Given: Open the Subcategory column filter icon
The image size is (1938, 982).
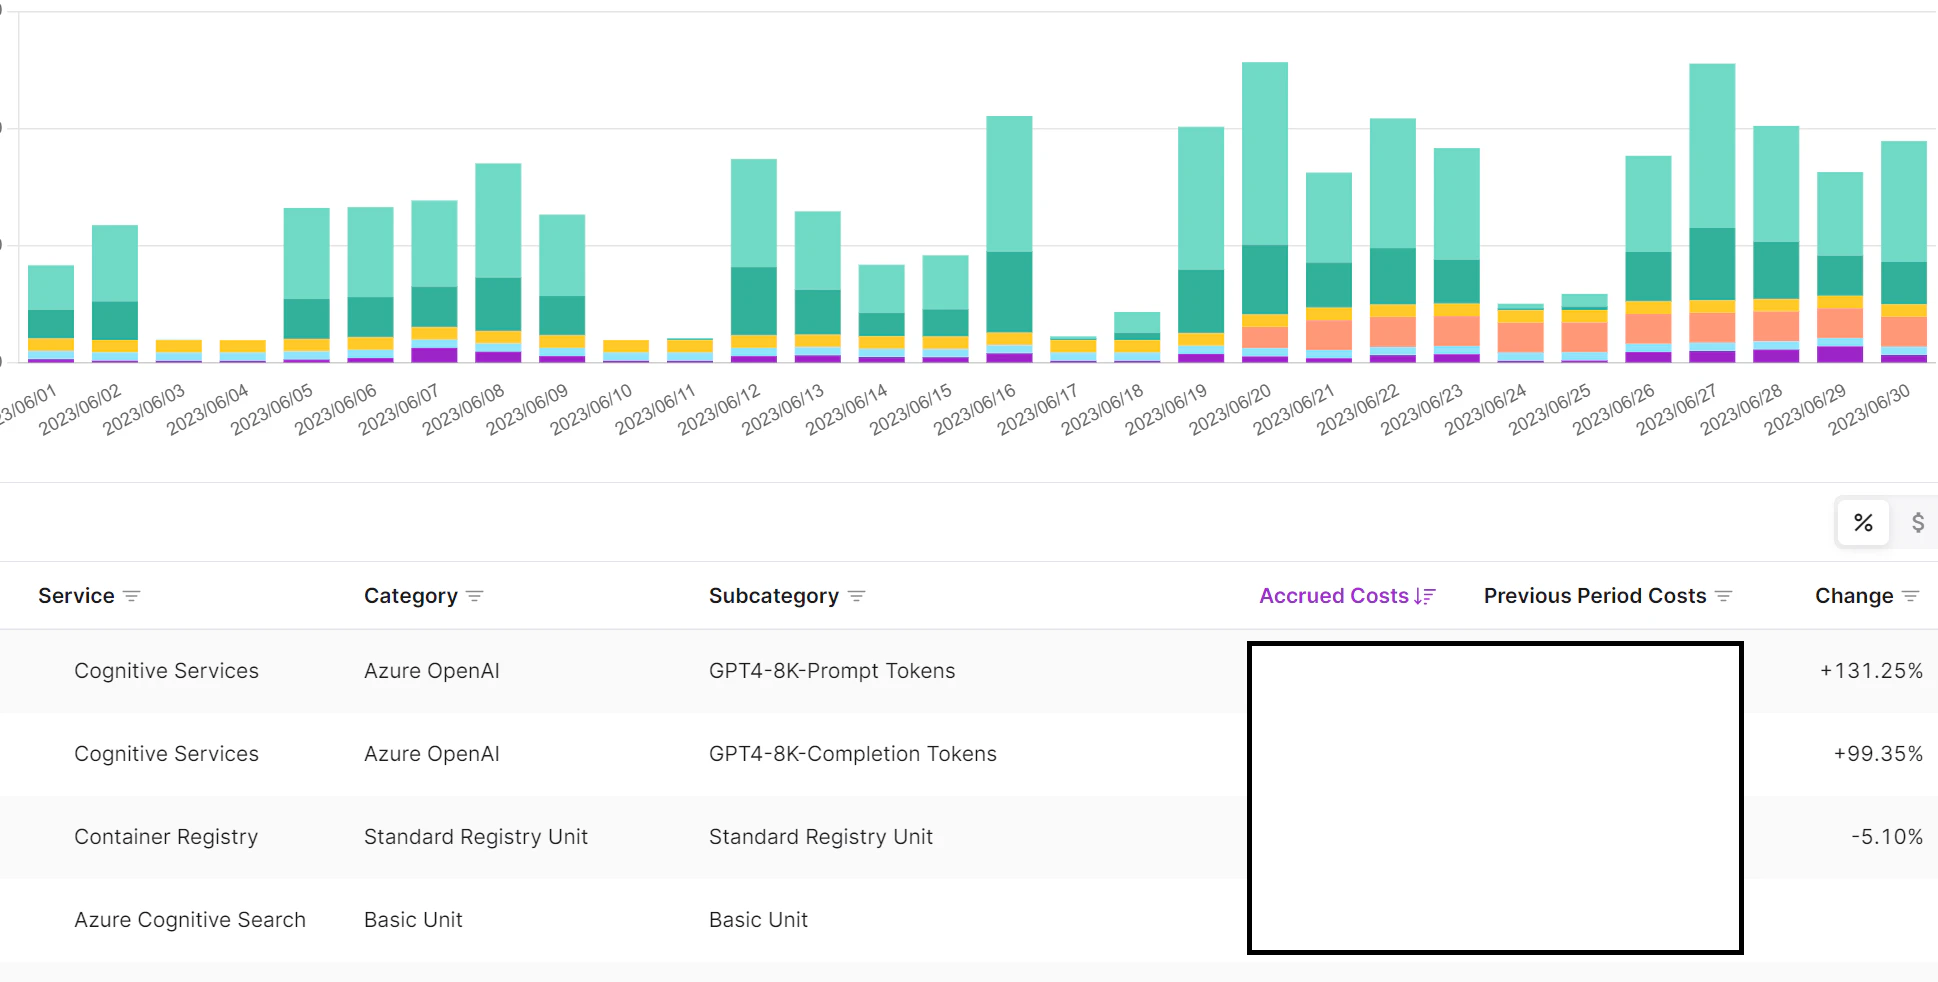Looking at the screenshot, I should tap(856, 596).
